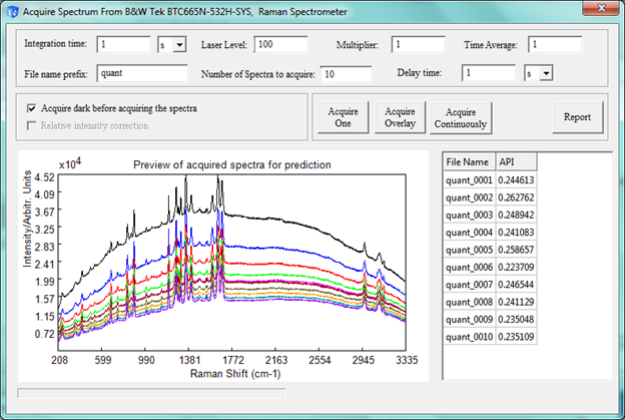Click API value 0.235048
This screenshot has height=420, width=625.
coord(516,319)
